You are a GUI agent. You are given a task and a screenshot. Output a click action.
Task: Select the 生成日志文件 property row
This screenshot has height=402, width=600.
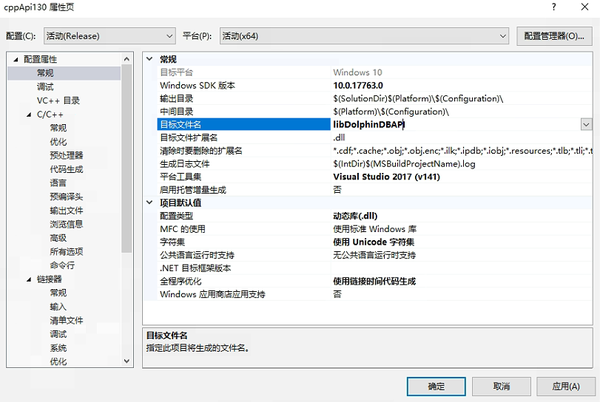point(374,164)
